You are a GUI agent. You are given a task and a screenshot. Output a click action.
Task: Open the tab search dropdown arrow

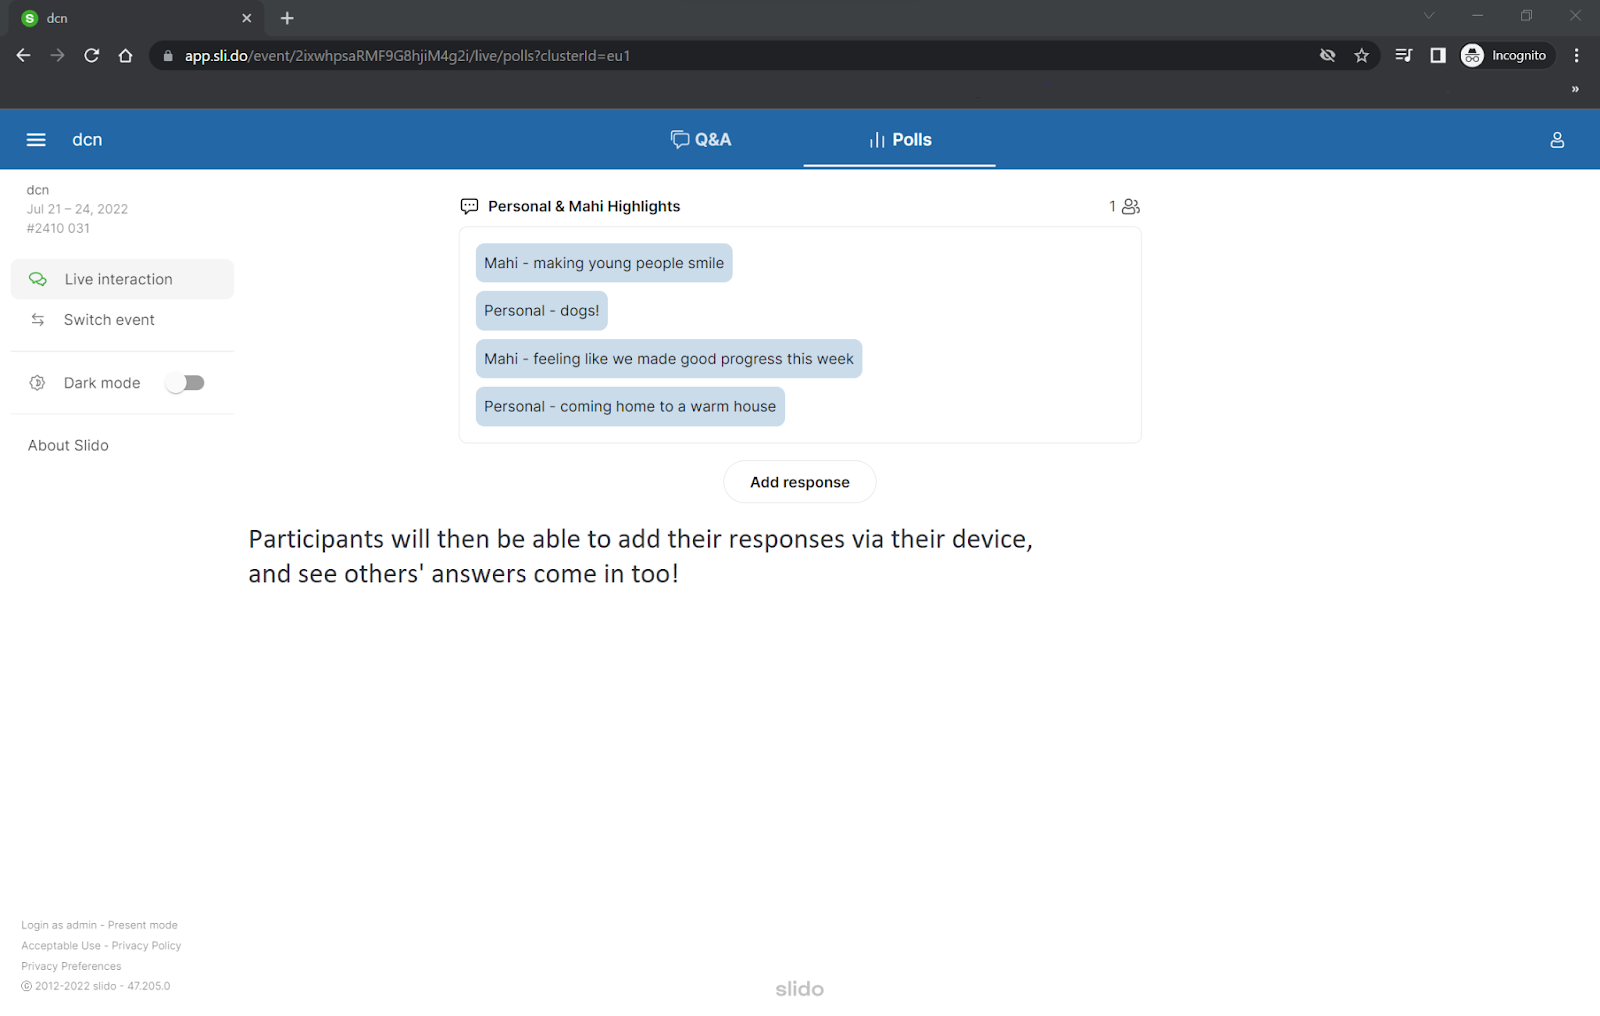(1429, 15)
